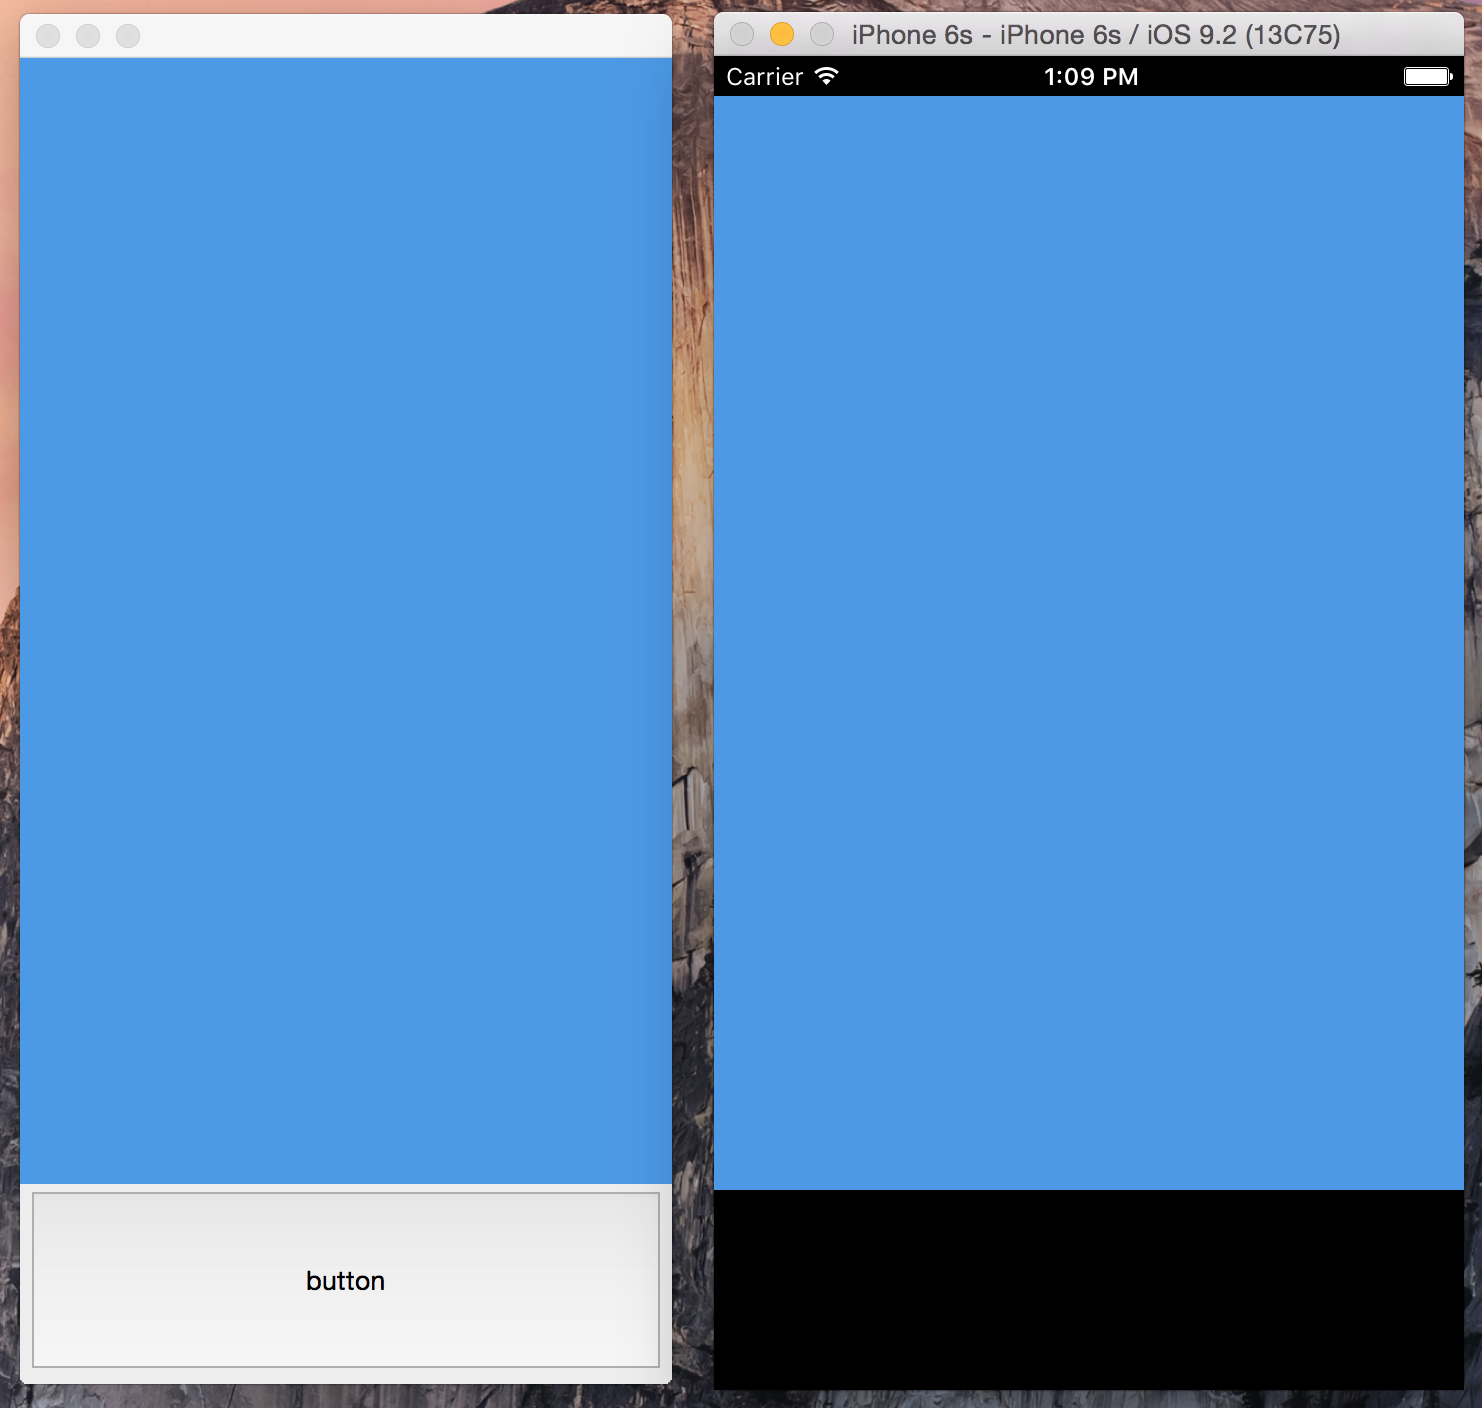The width and height of the screenshot is (1482, 1408).
Task: Minimize the iPhone 6s simulator window
Action: point(782,35)
